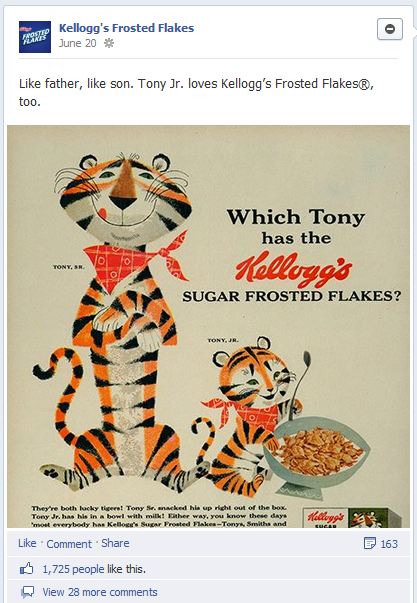The height and width of the screenshot is (603, 417).
Task: Open the vintage Tony ad photo
Action: 208,326
